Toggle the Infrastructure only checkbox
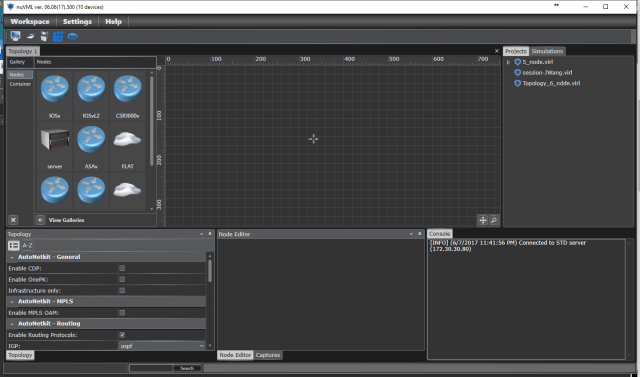640x377 pixels. (122, 290)
